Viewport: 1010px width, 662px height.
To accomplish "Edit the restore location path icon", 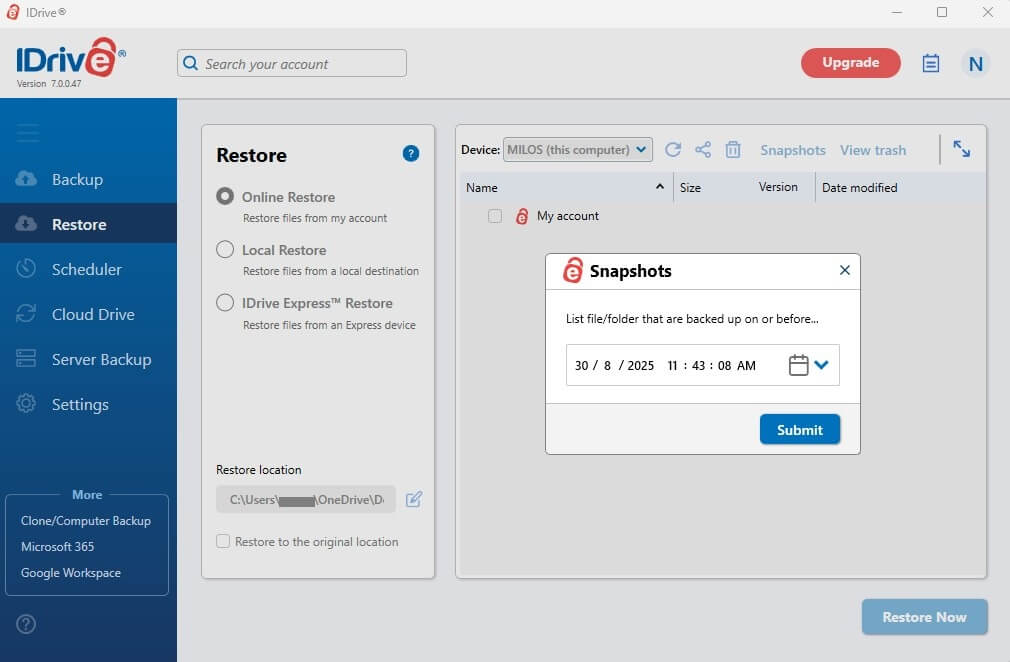I will click(x=414, y=499).
